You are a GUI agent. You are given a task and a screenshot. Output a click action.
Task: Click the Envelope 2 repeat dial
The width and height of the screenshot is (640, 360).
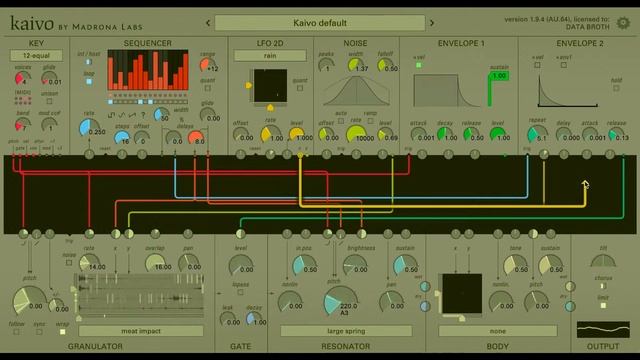coord(537,134)
